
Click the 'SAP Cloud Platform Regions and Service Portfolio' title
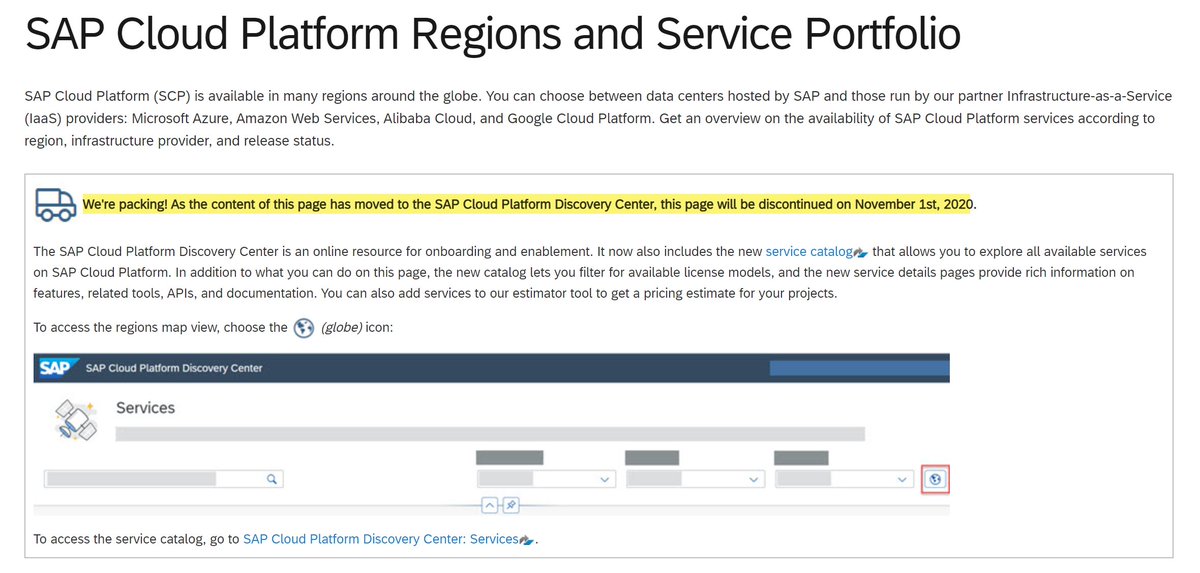[493, 35]
